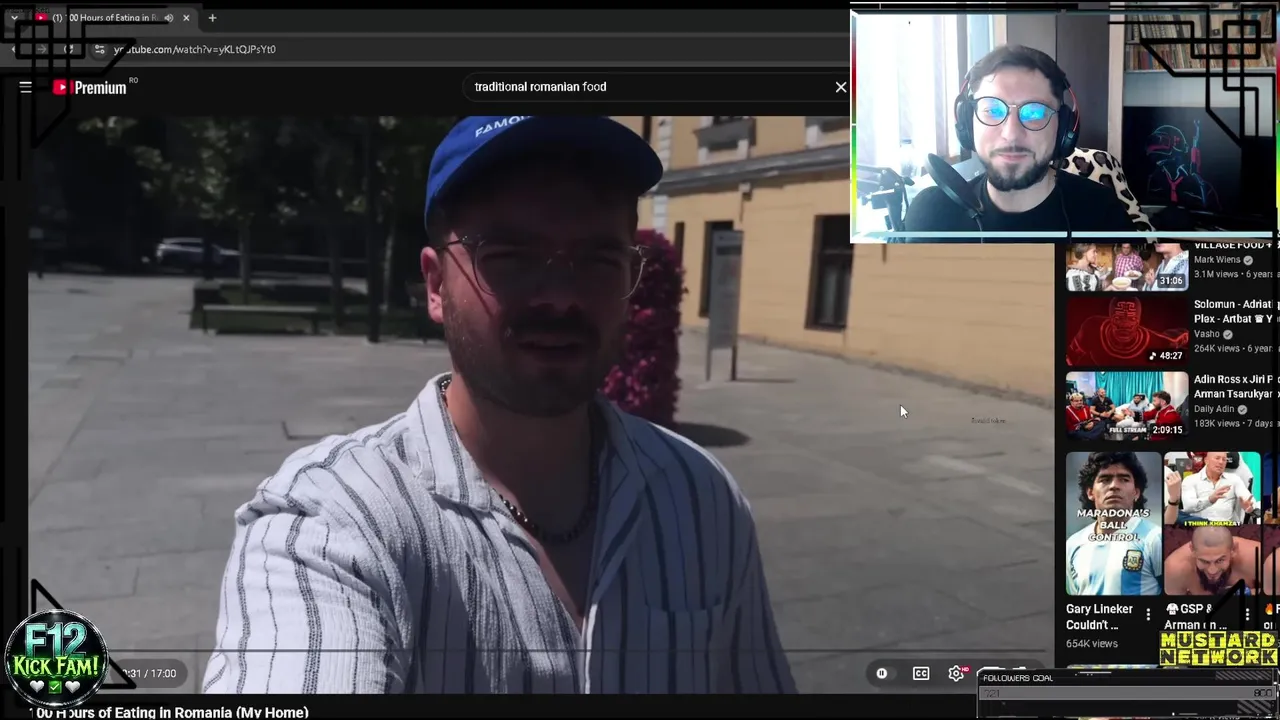Visit the Daily Adin channel name
Viewport: 1280px width, 720px height.
click(1214, 409)
